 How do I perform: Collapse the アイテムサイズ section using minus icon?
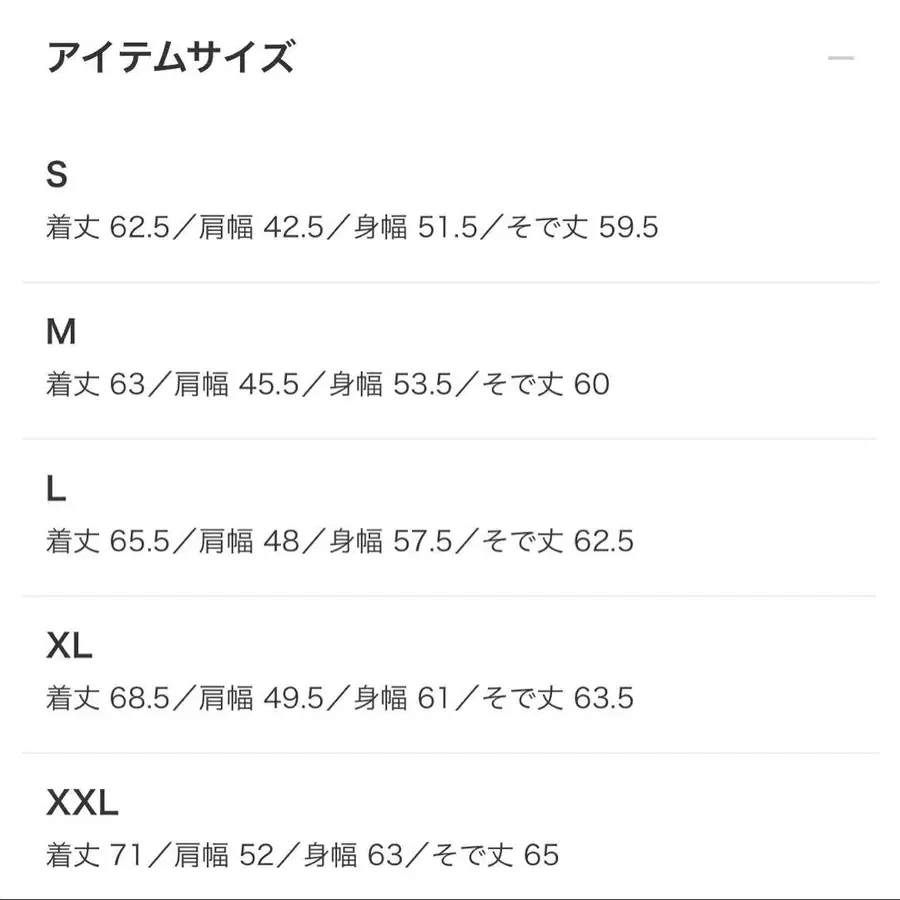coord(840,58)
